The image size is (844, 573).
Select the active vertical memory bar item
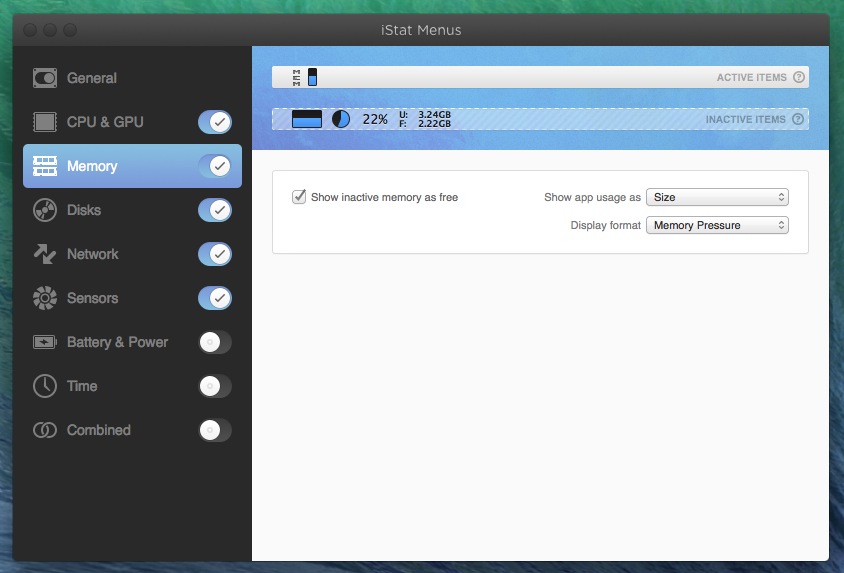(x=312, y=77)
